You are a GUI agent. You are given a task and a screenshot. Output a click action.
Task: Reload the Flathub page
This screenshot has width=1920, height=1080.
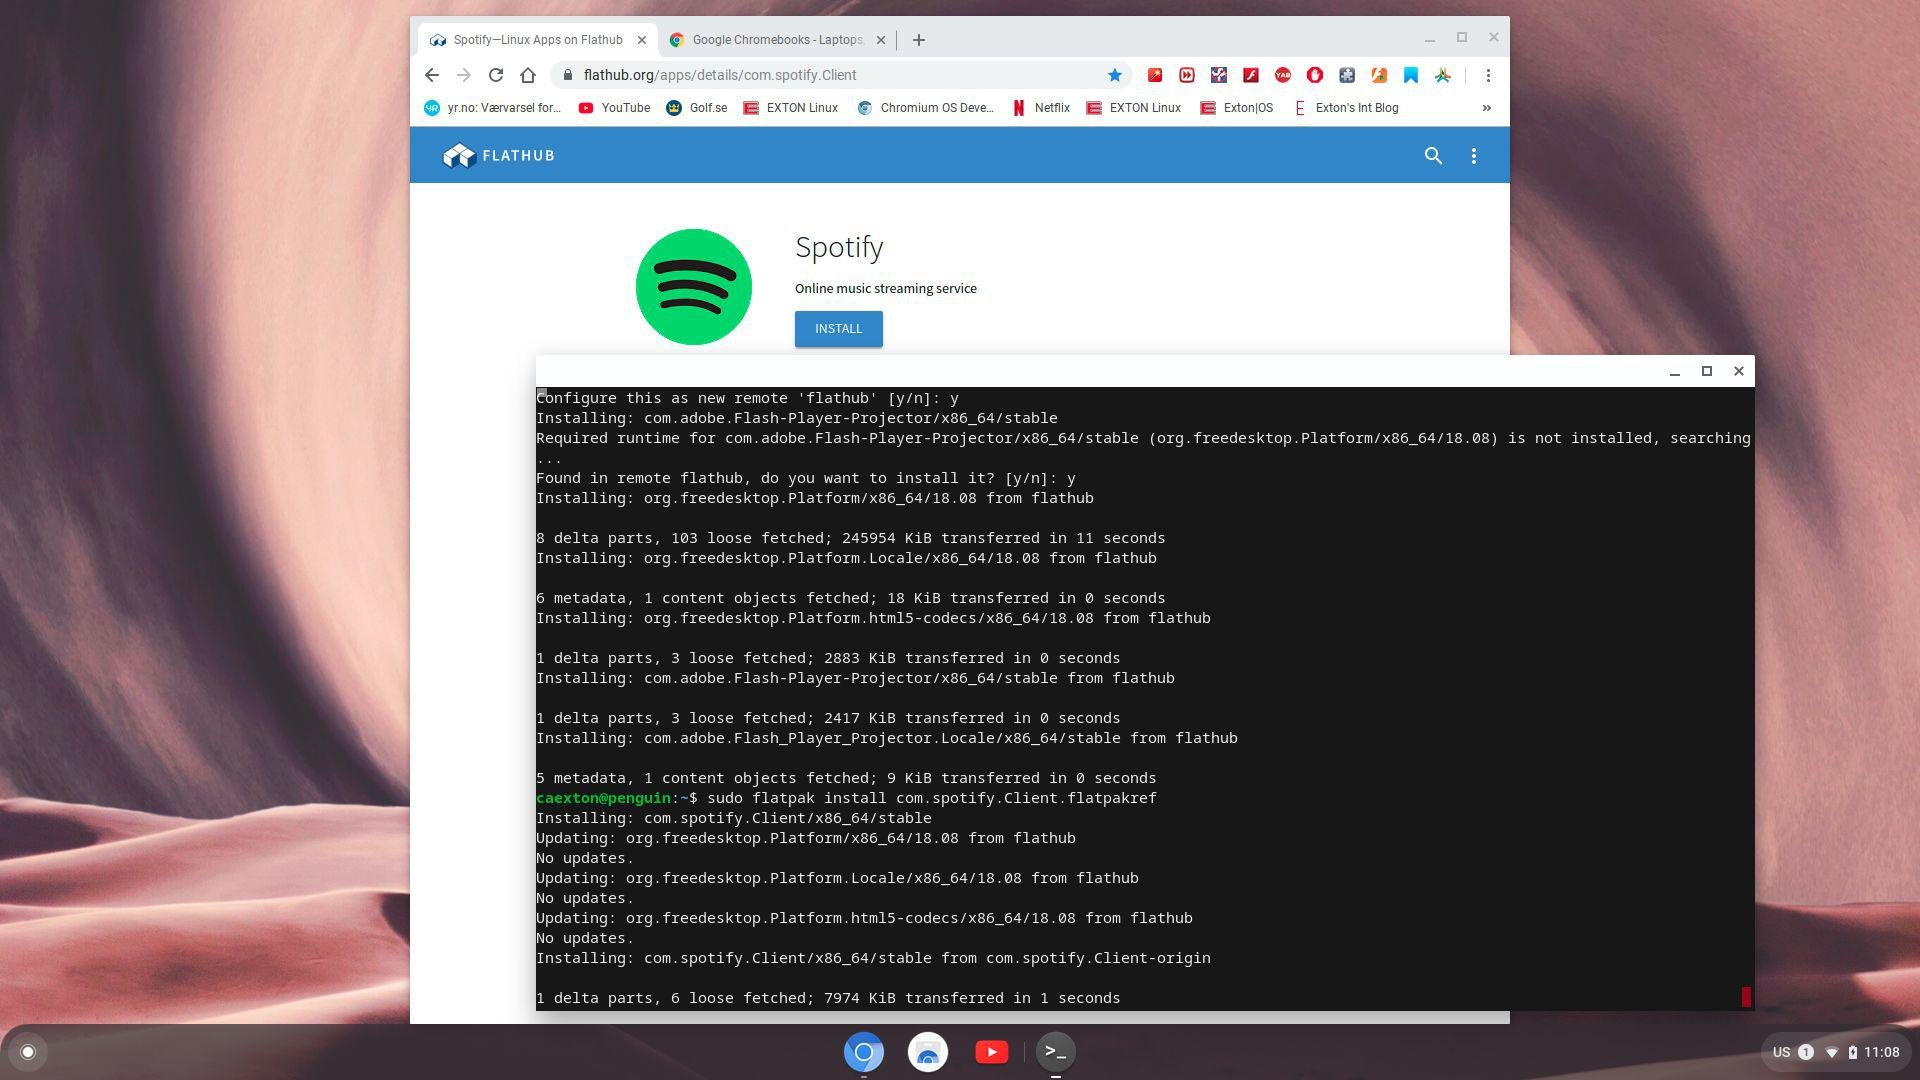click(496, 75)
